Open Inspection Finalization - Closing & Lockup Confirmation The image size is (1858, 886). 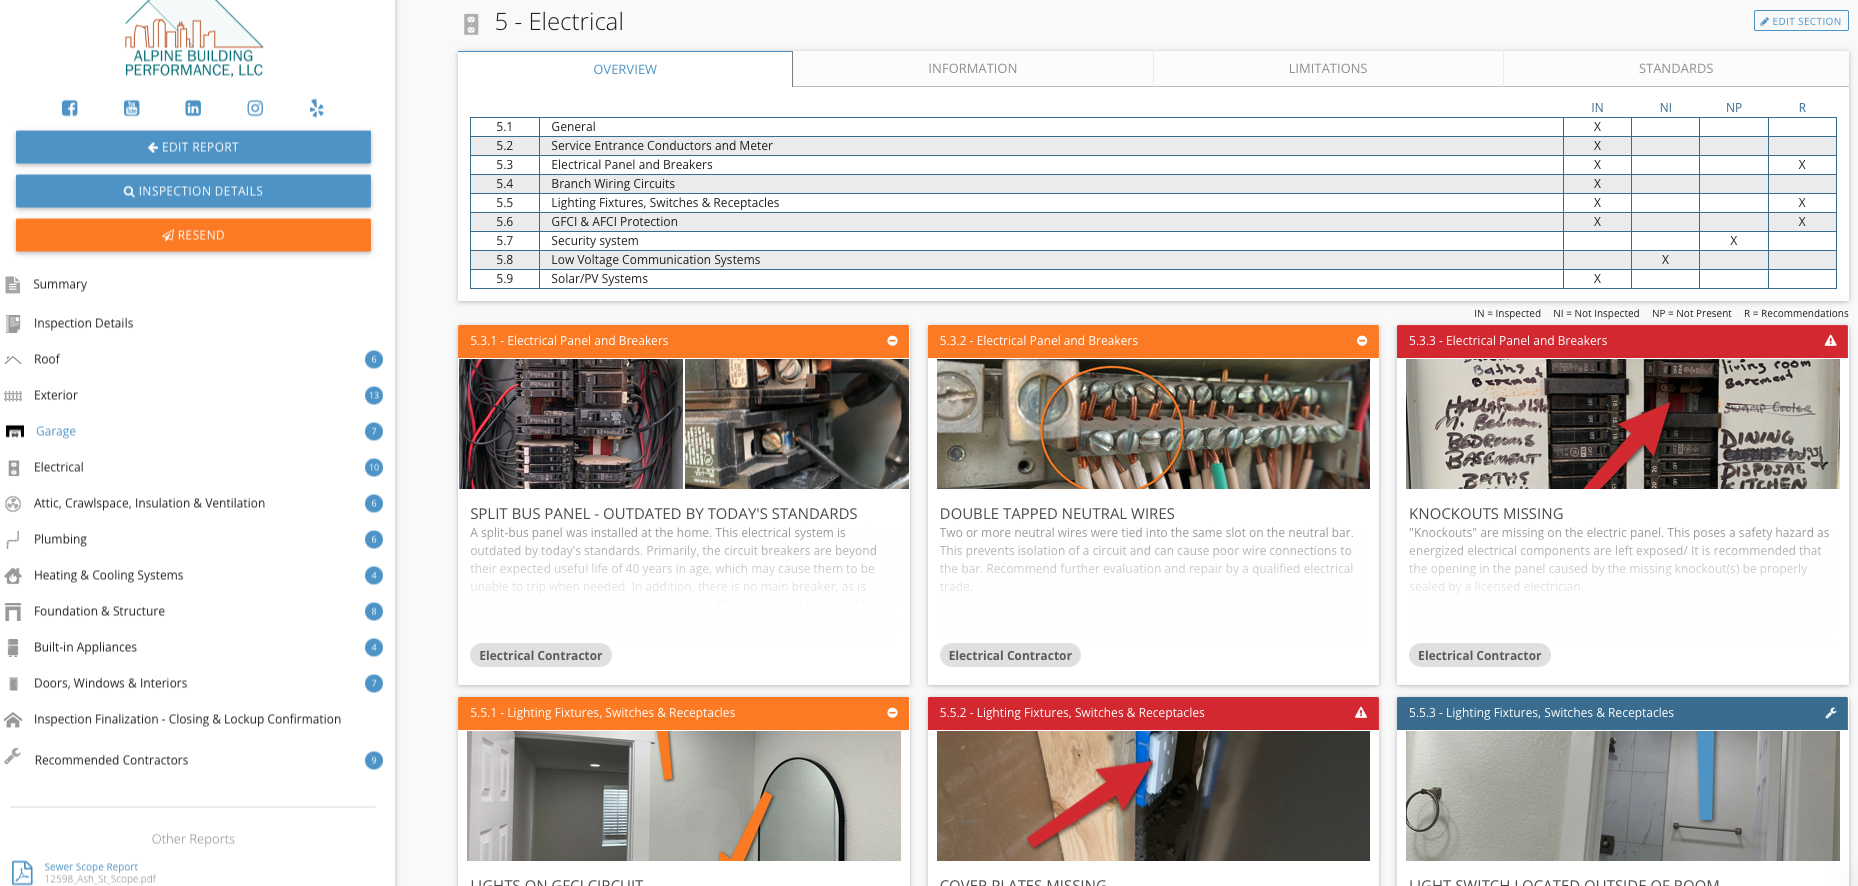pyautogui.click(x=187, y=719)
